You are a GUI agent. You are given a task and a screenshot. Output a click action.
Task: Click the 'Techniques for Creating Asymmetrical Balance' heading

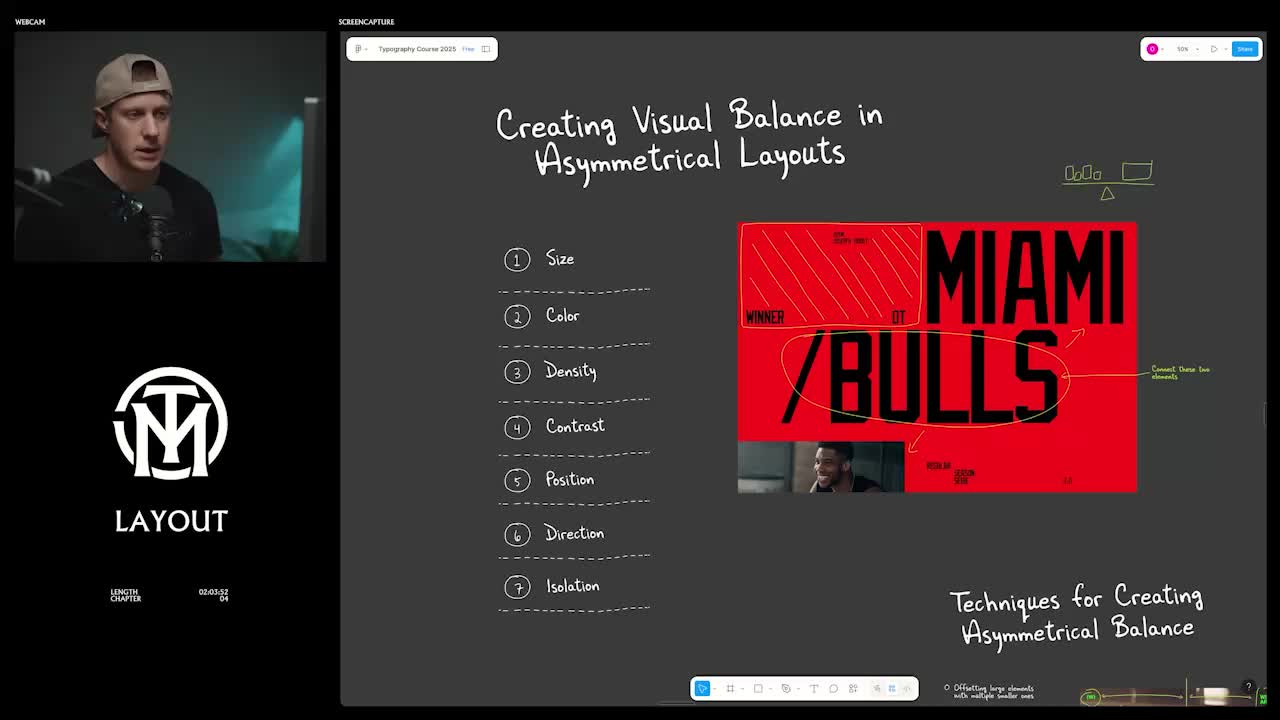click(x=1077, y=615)
